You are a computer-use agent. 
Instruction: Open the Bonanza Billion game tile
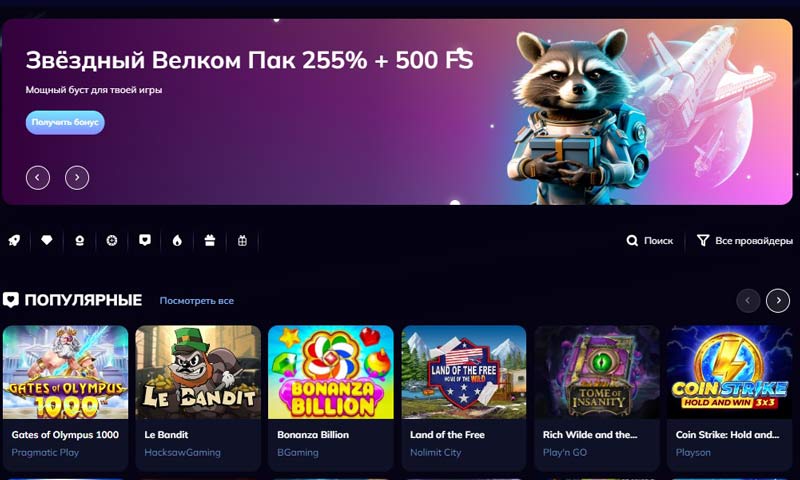pyautogui.click(x=331, y=398)
